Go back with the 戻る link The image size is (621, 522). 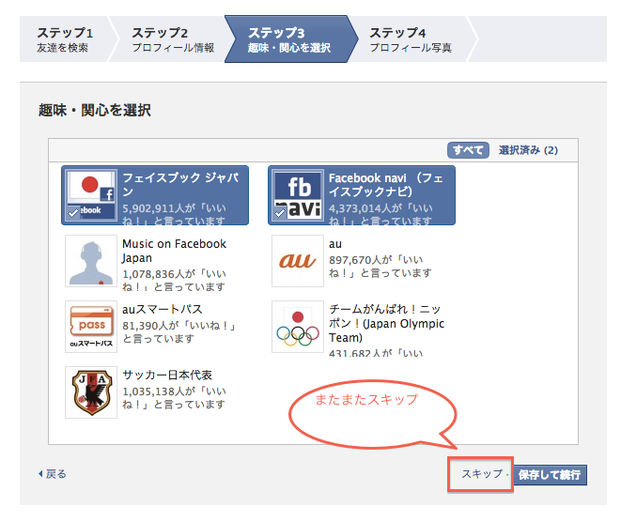(x=52, y=474)
